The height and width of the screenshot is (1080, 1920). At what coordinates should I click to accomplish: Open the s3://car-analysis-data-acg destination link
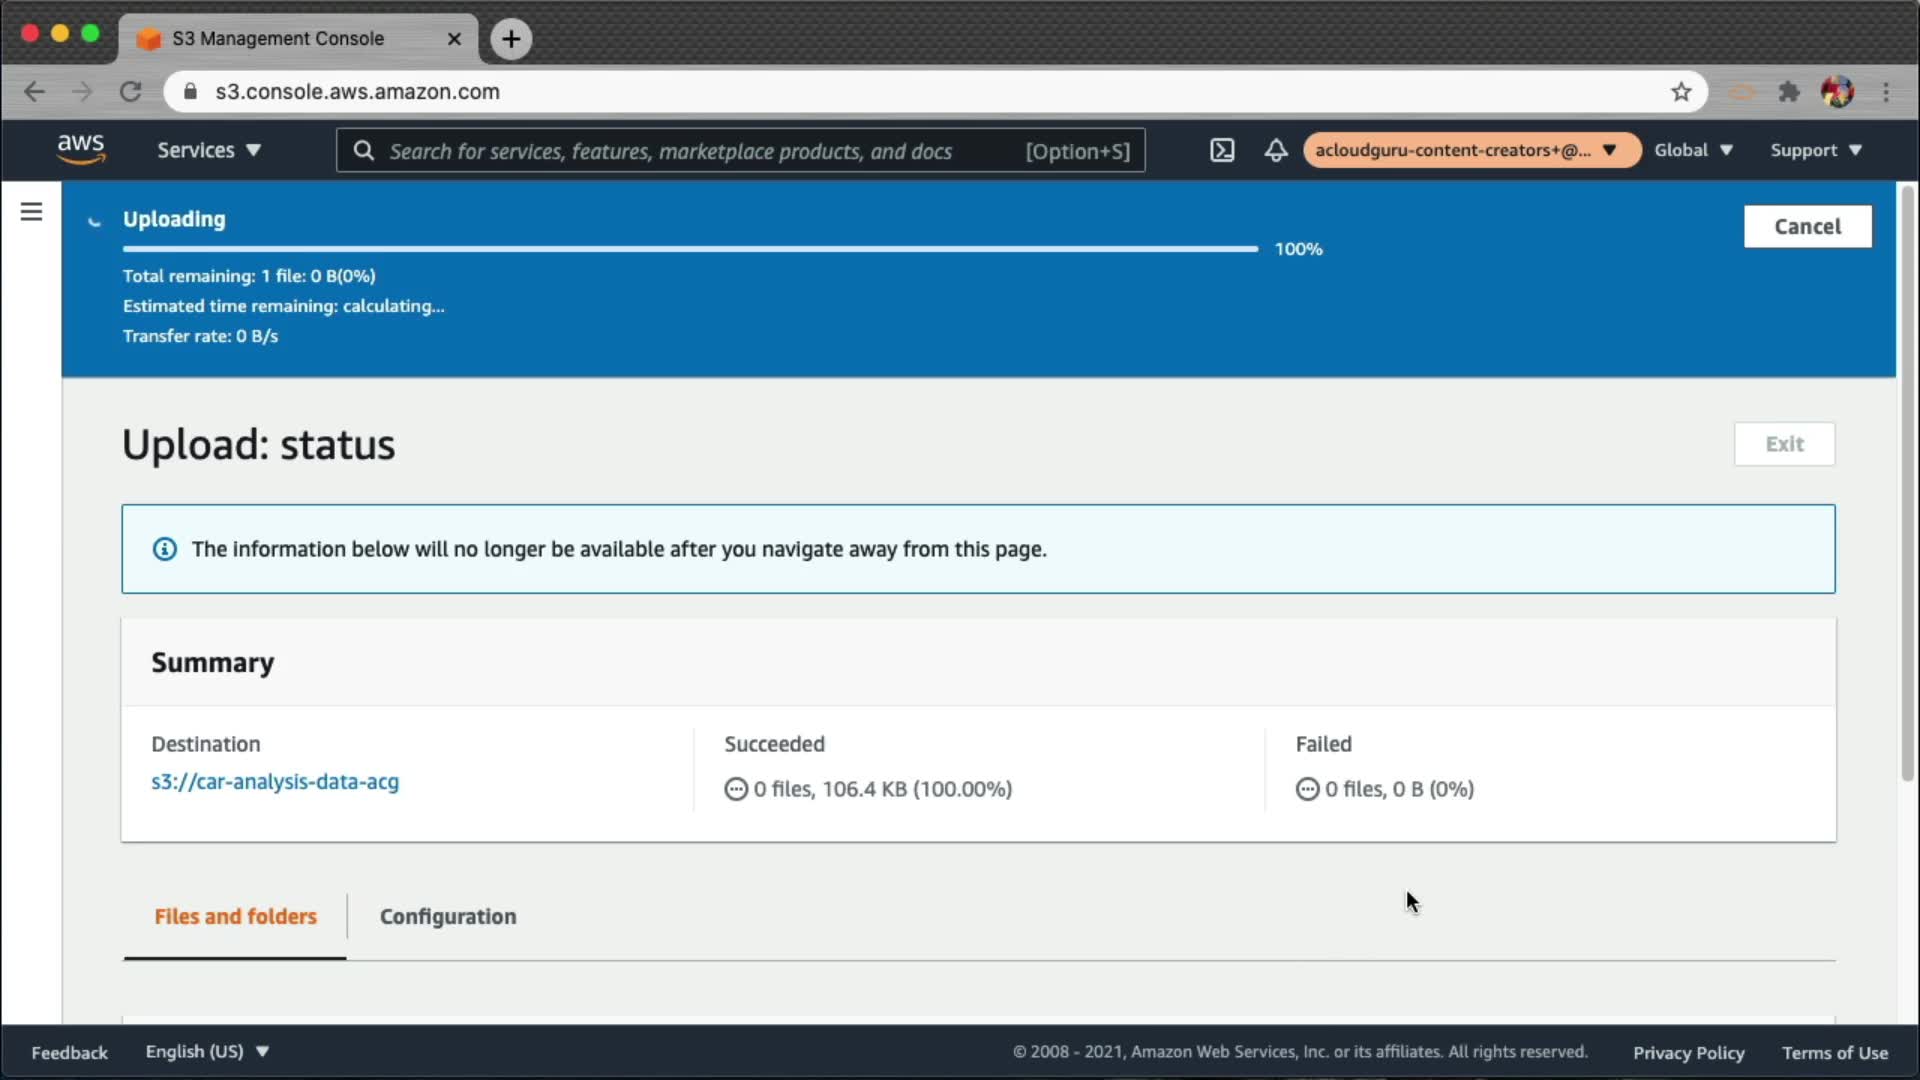[x=275, y=782]
